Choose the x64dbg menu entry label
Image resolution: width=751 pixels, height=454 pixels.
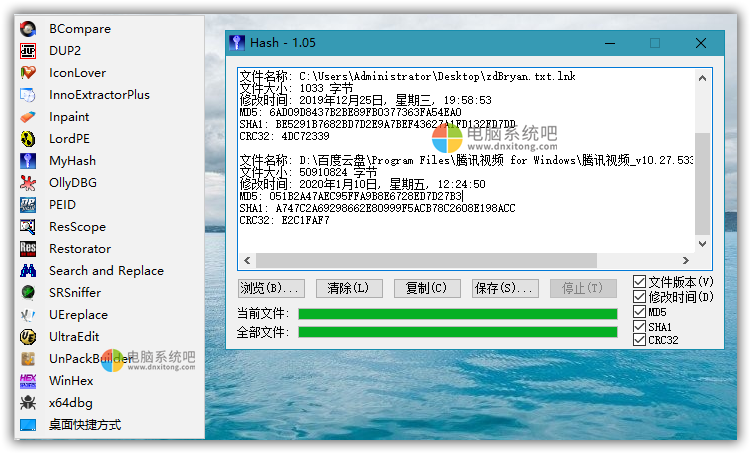click(x=71, y=403)
